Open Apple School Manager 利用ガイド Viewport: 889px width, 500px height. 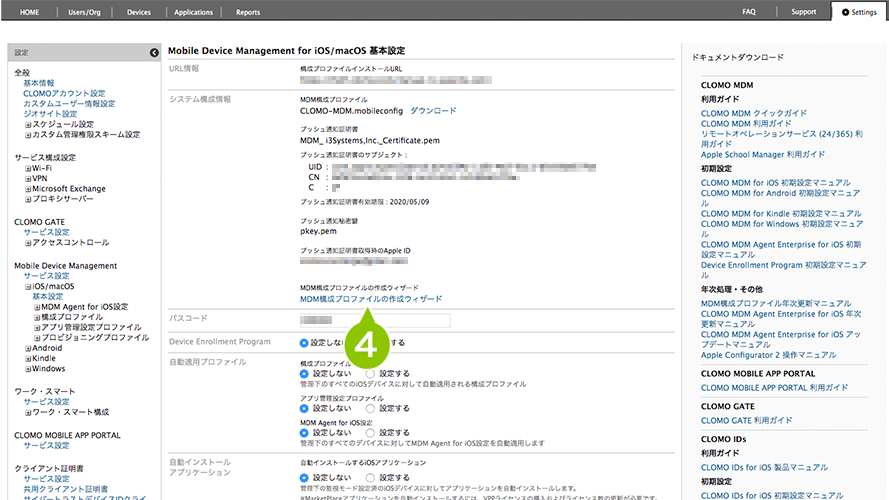763,154
